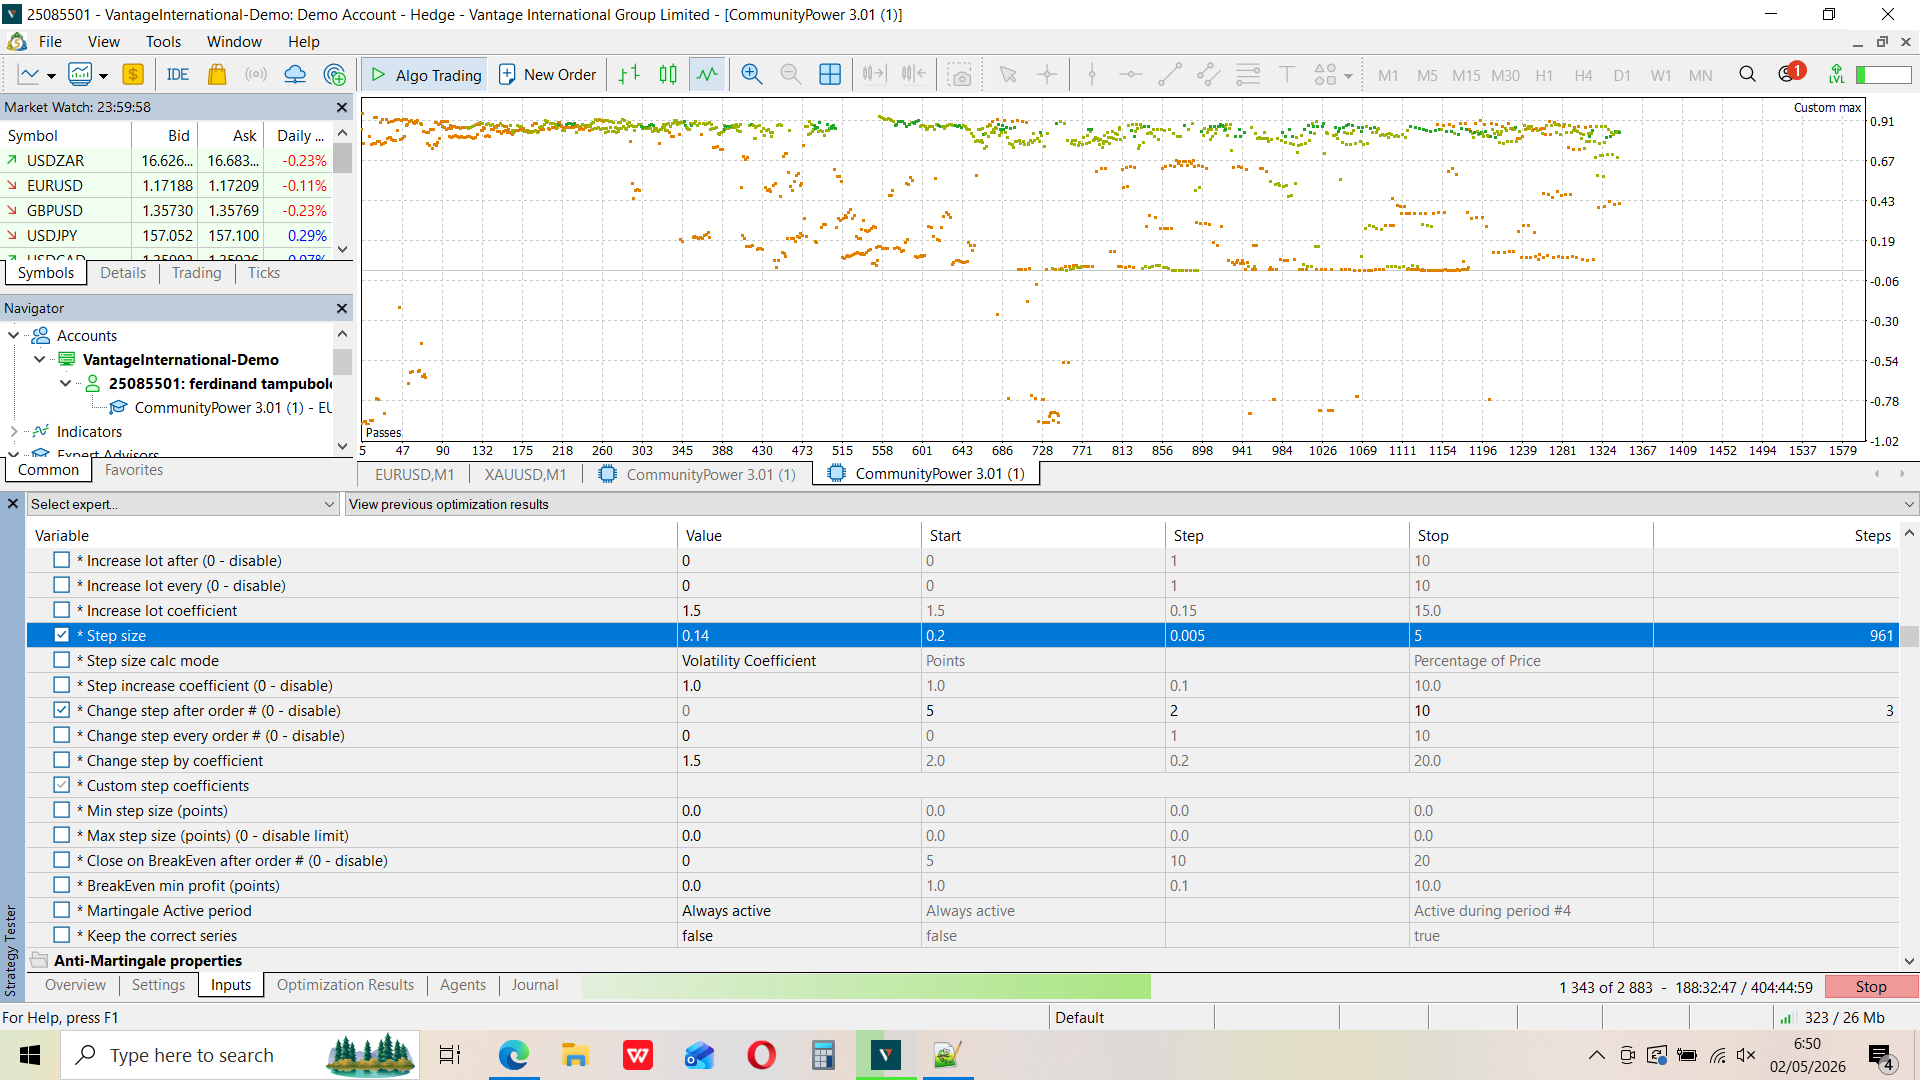
Task: Open the IDE MetaEditor icon
Action: point(178,75)
